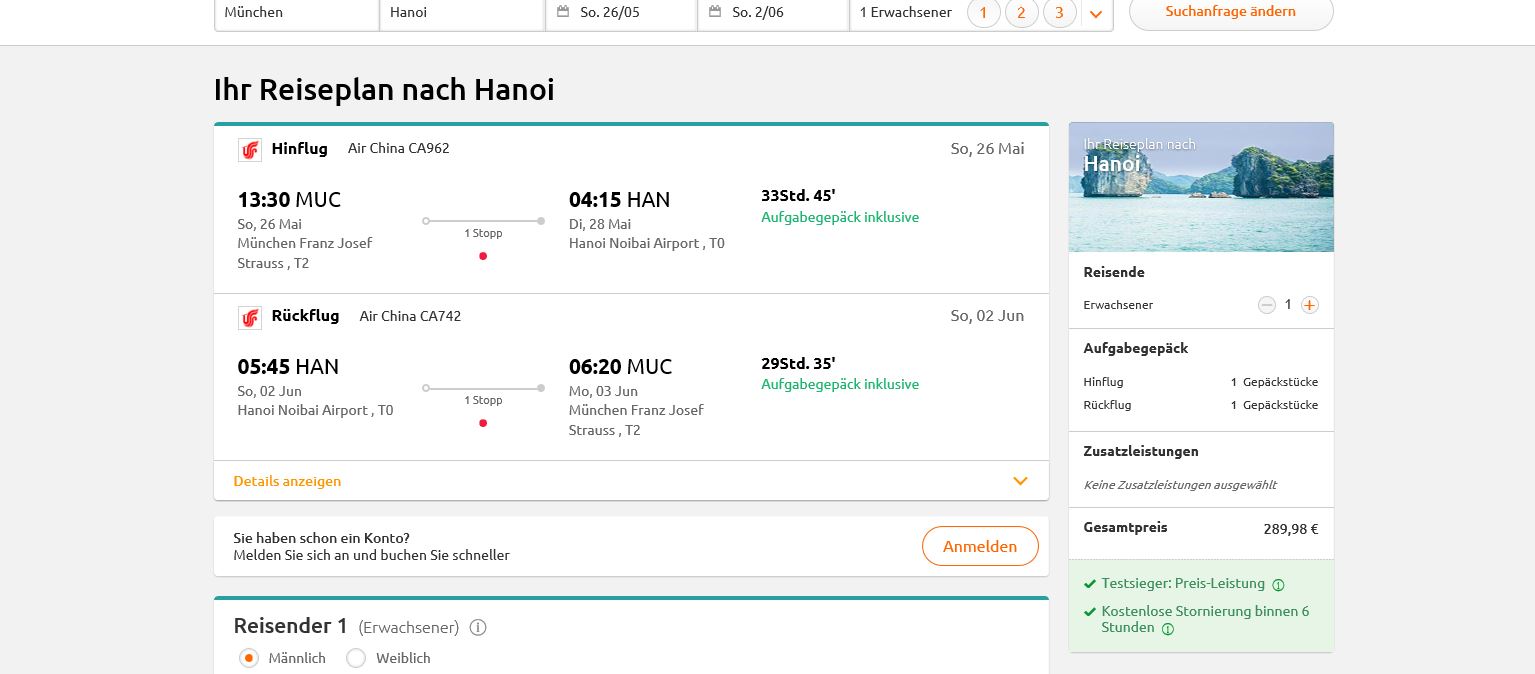This screenshot has height=674, width=1535.
Task: Click the 05:45 HAN departure time
Action: click(288, 367)
